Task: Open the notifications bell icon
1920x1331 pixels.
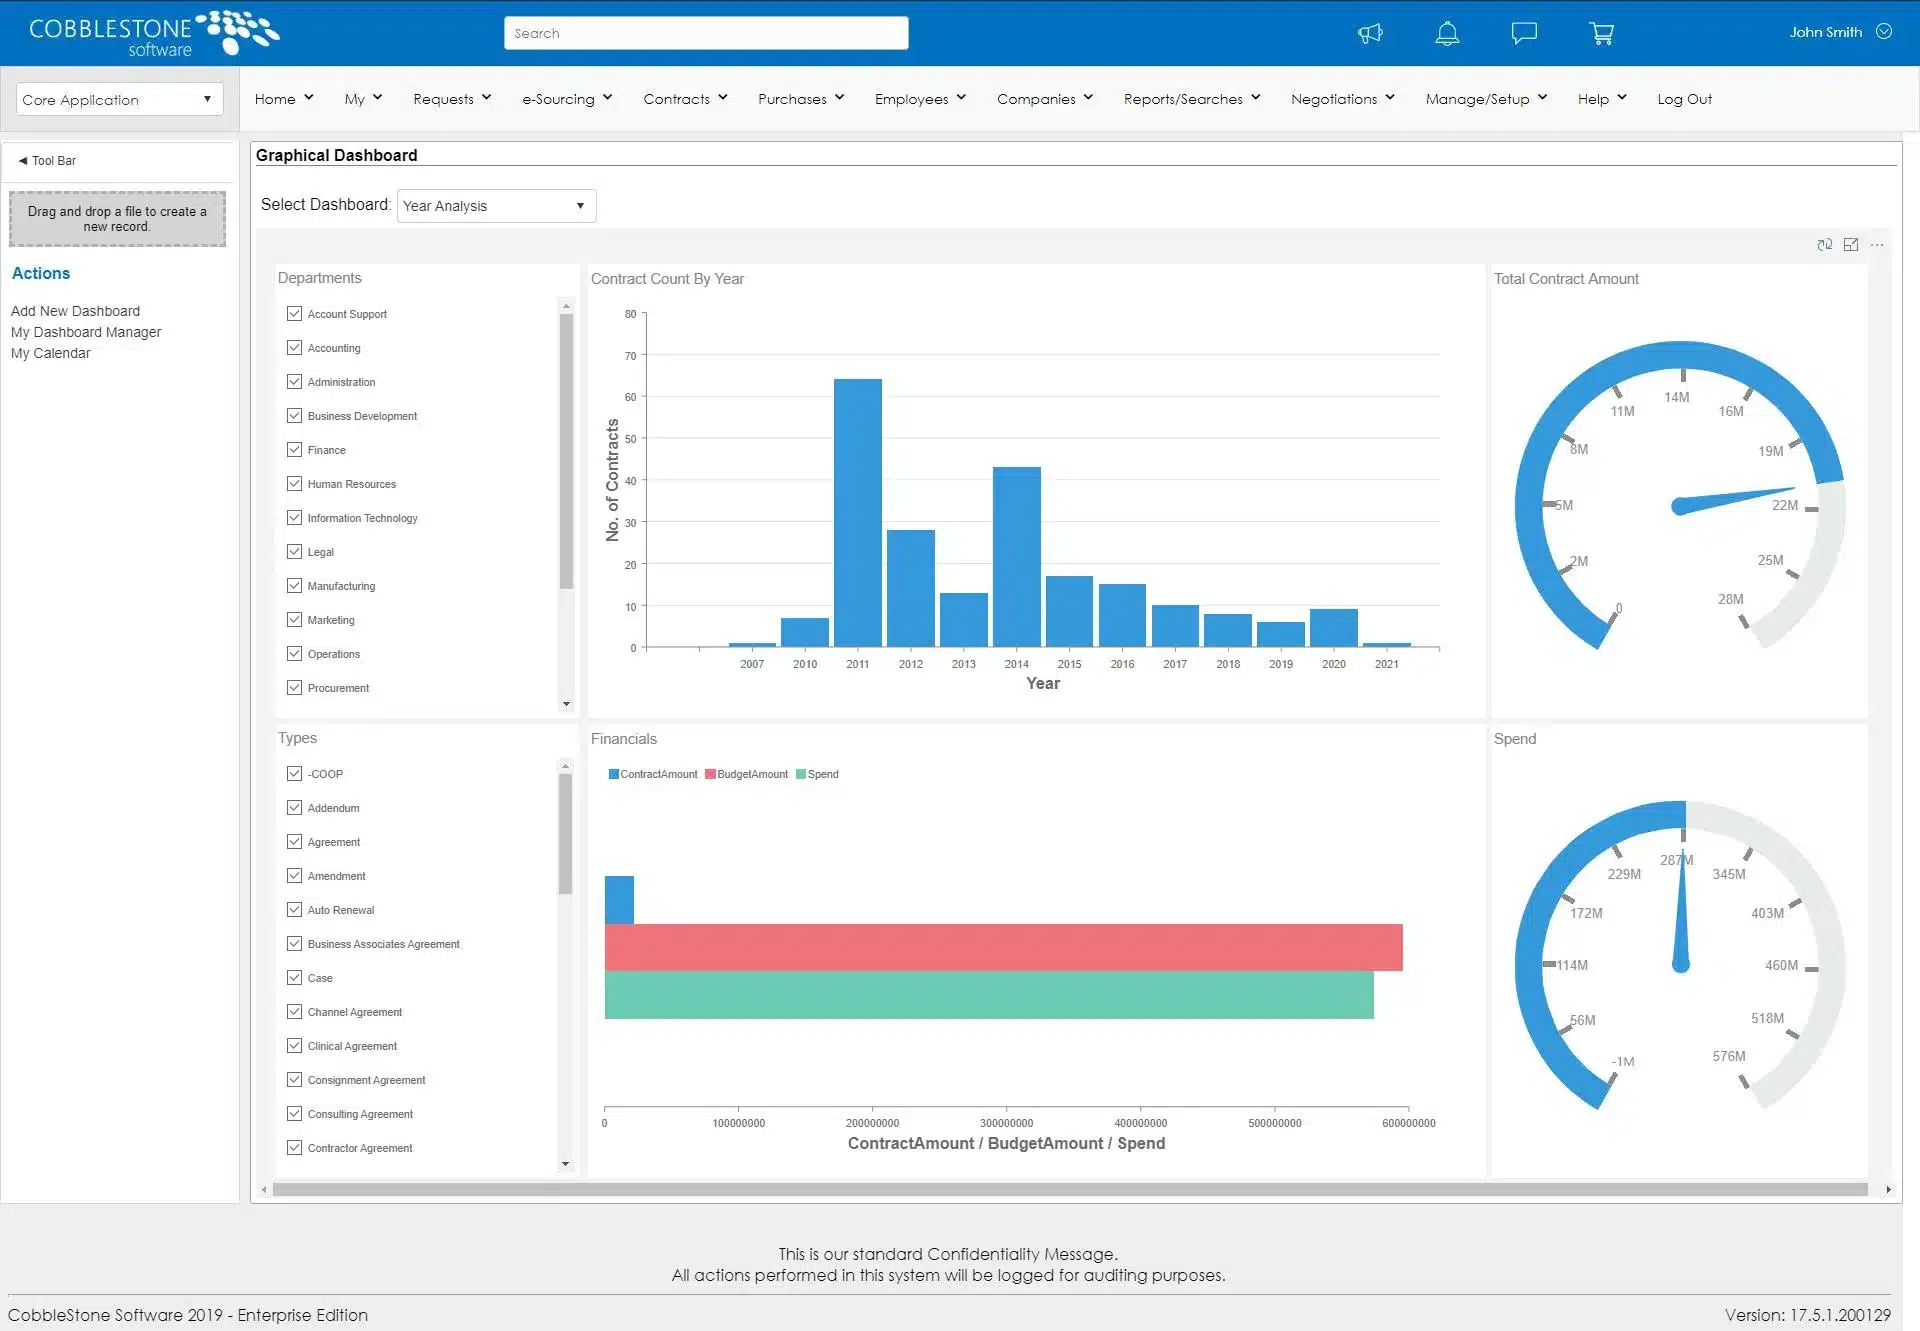Action: (x=1447, y=33)
